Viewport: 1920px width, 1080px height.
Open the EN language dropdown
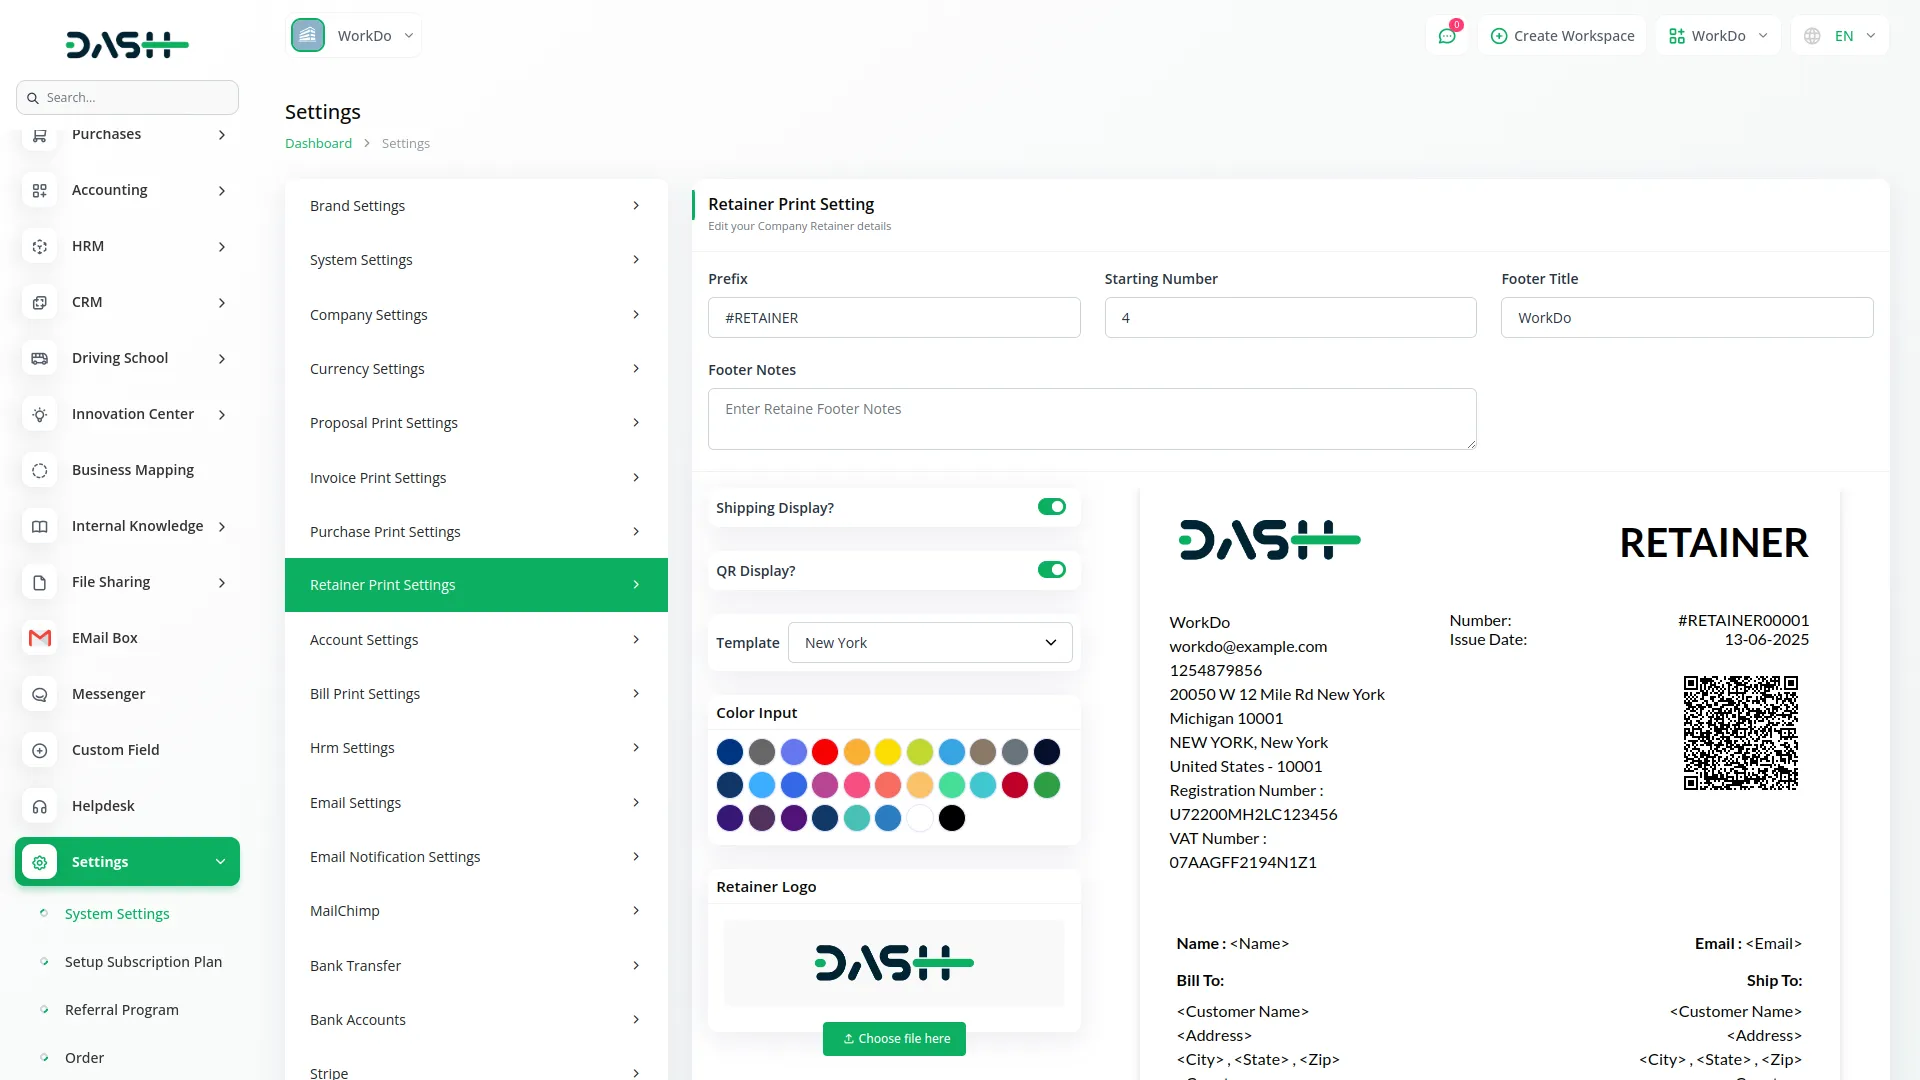pyautogui.click(x=1842, y=36)
